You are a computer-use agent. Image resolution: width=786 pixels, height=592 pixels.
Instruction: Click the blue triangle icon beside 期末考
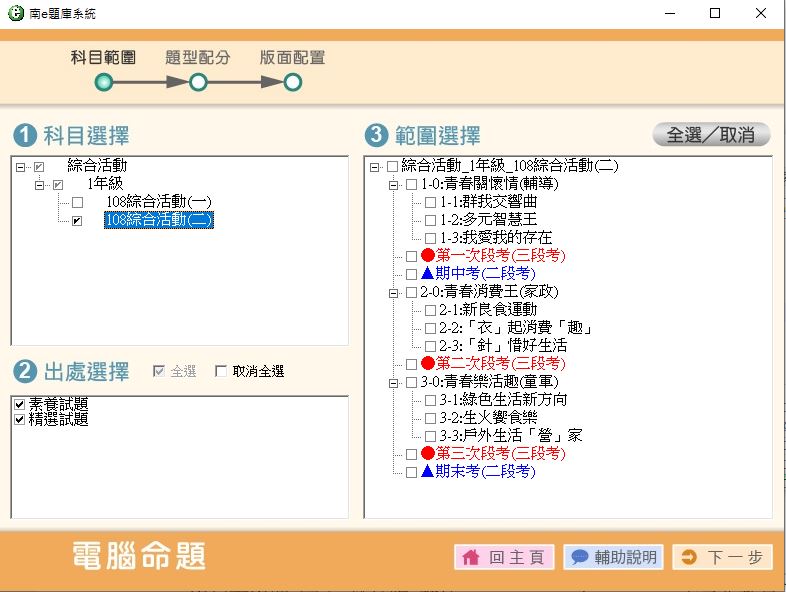pos(428,471)
